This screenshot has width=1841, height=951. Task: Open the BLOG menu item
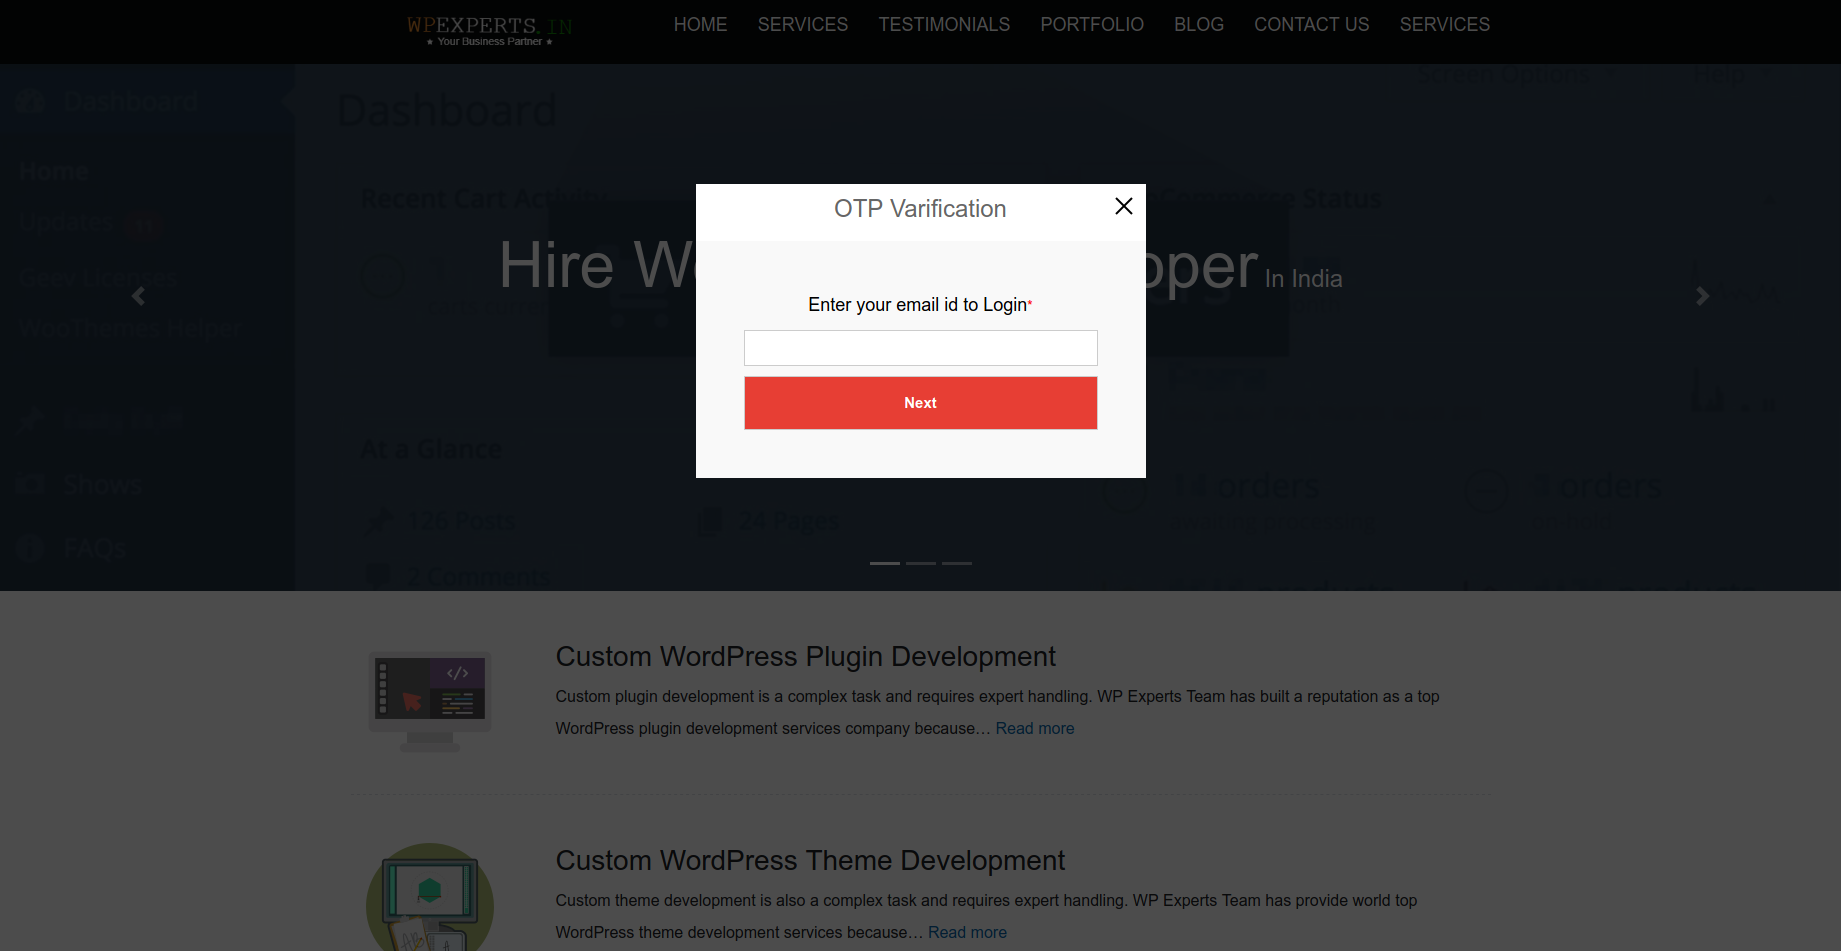coord(1199,24)
